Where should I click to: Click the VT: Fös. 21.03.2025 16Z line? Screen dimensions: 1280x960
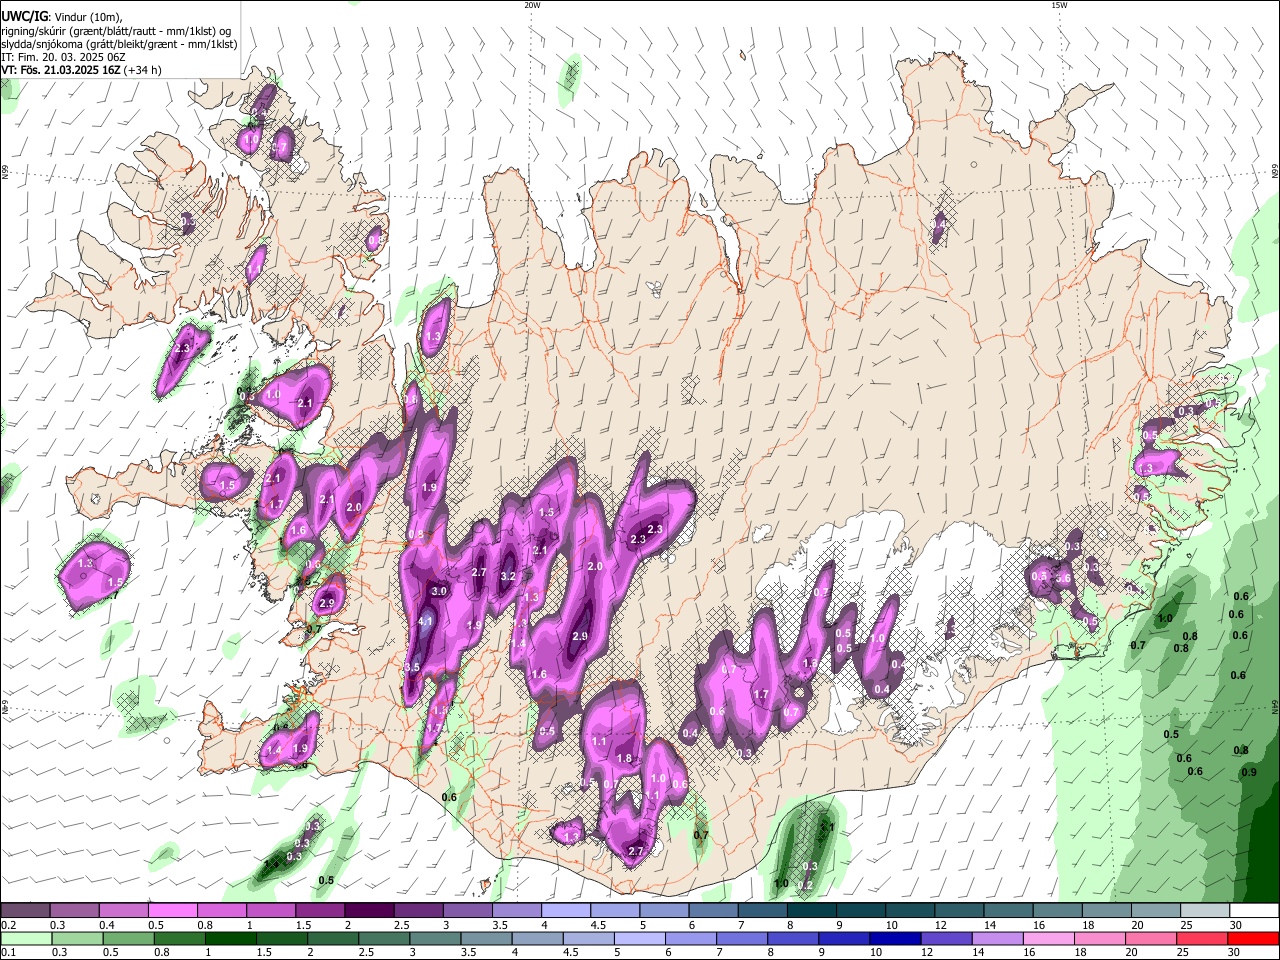(x=81, y=71)
